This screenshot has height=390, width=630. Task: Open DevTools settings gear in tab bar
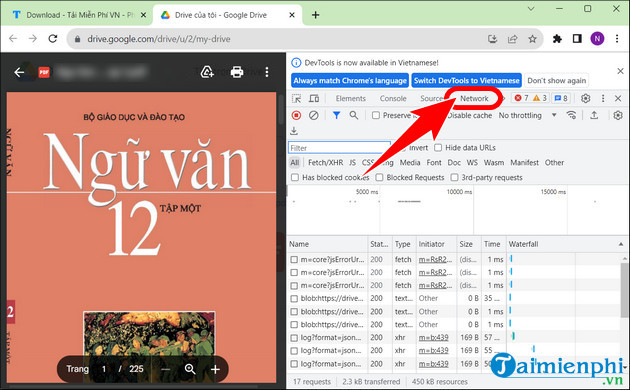585,98
